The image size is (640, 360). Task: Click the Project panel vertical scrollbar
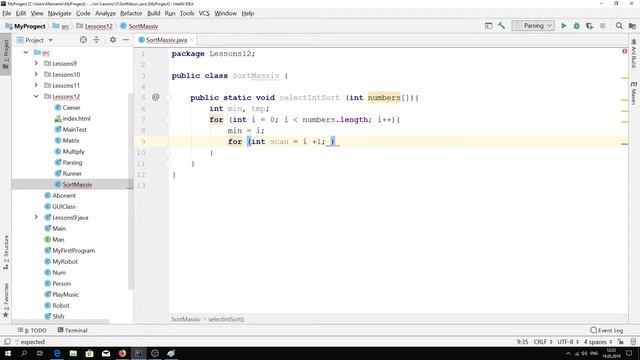[131, 191]
